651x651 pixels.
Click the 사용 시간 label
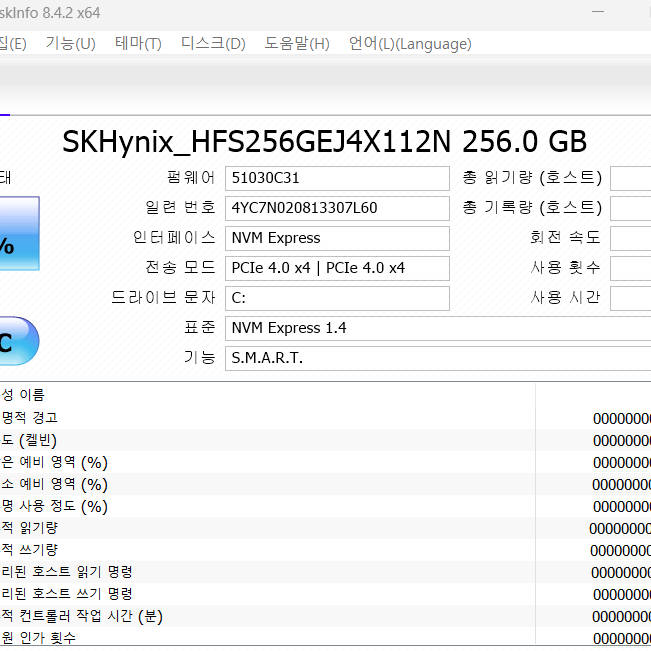point(565,297)
